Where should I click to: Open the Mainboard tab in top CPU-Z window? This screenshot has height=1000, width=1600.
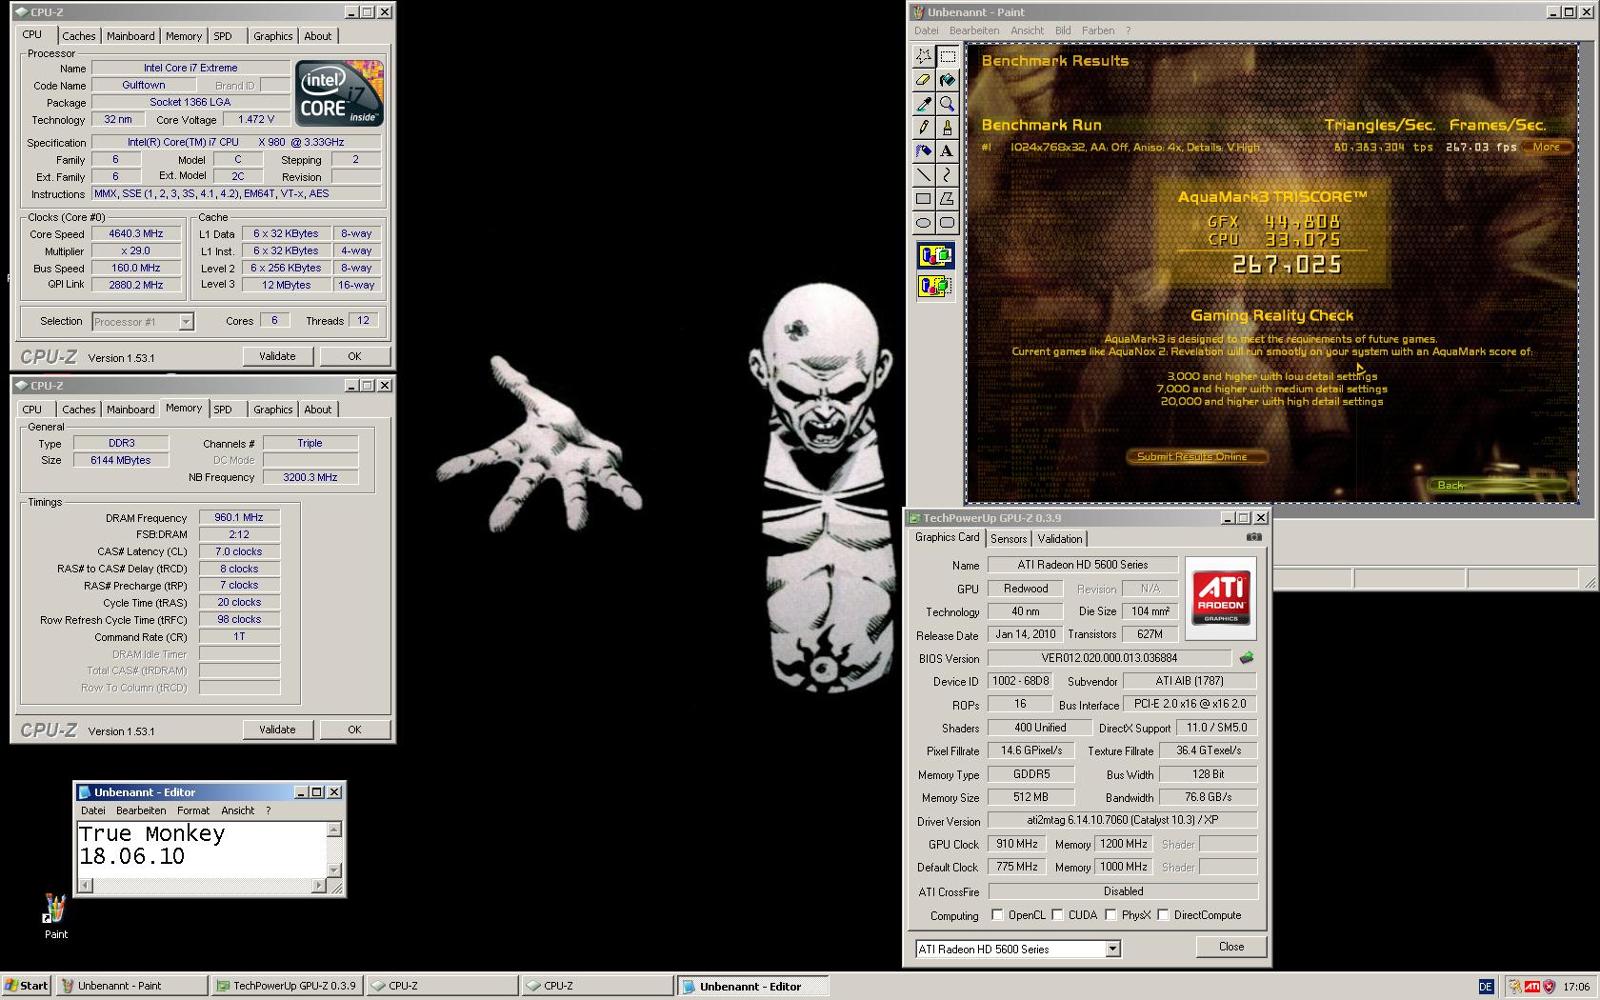click(x=131, y=36)
